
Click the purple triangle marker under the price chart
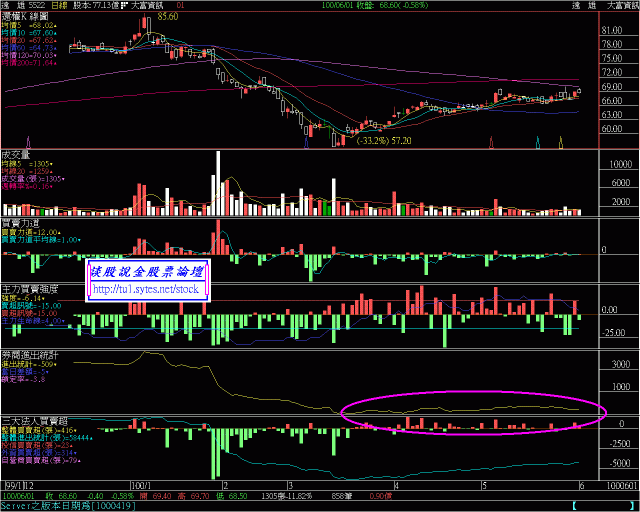[x=28, y=142]
